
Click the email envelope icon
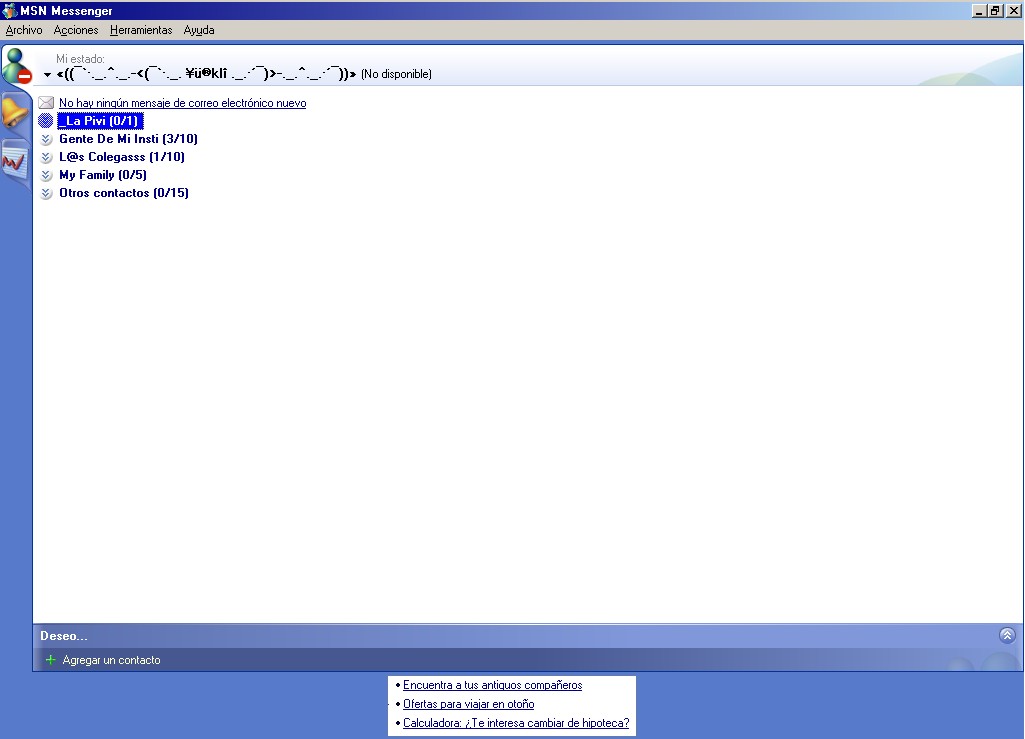46,103
